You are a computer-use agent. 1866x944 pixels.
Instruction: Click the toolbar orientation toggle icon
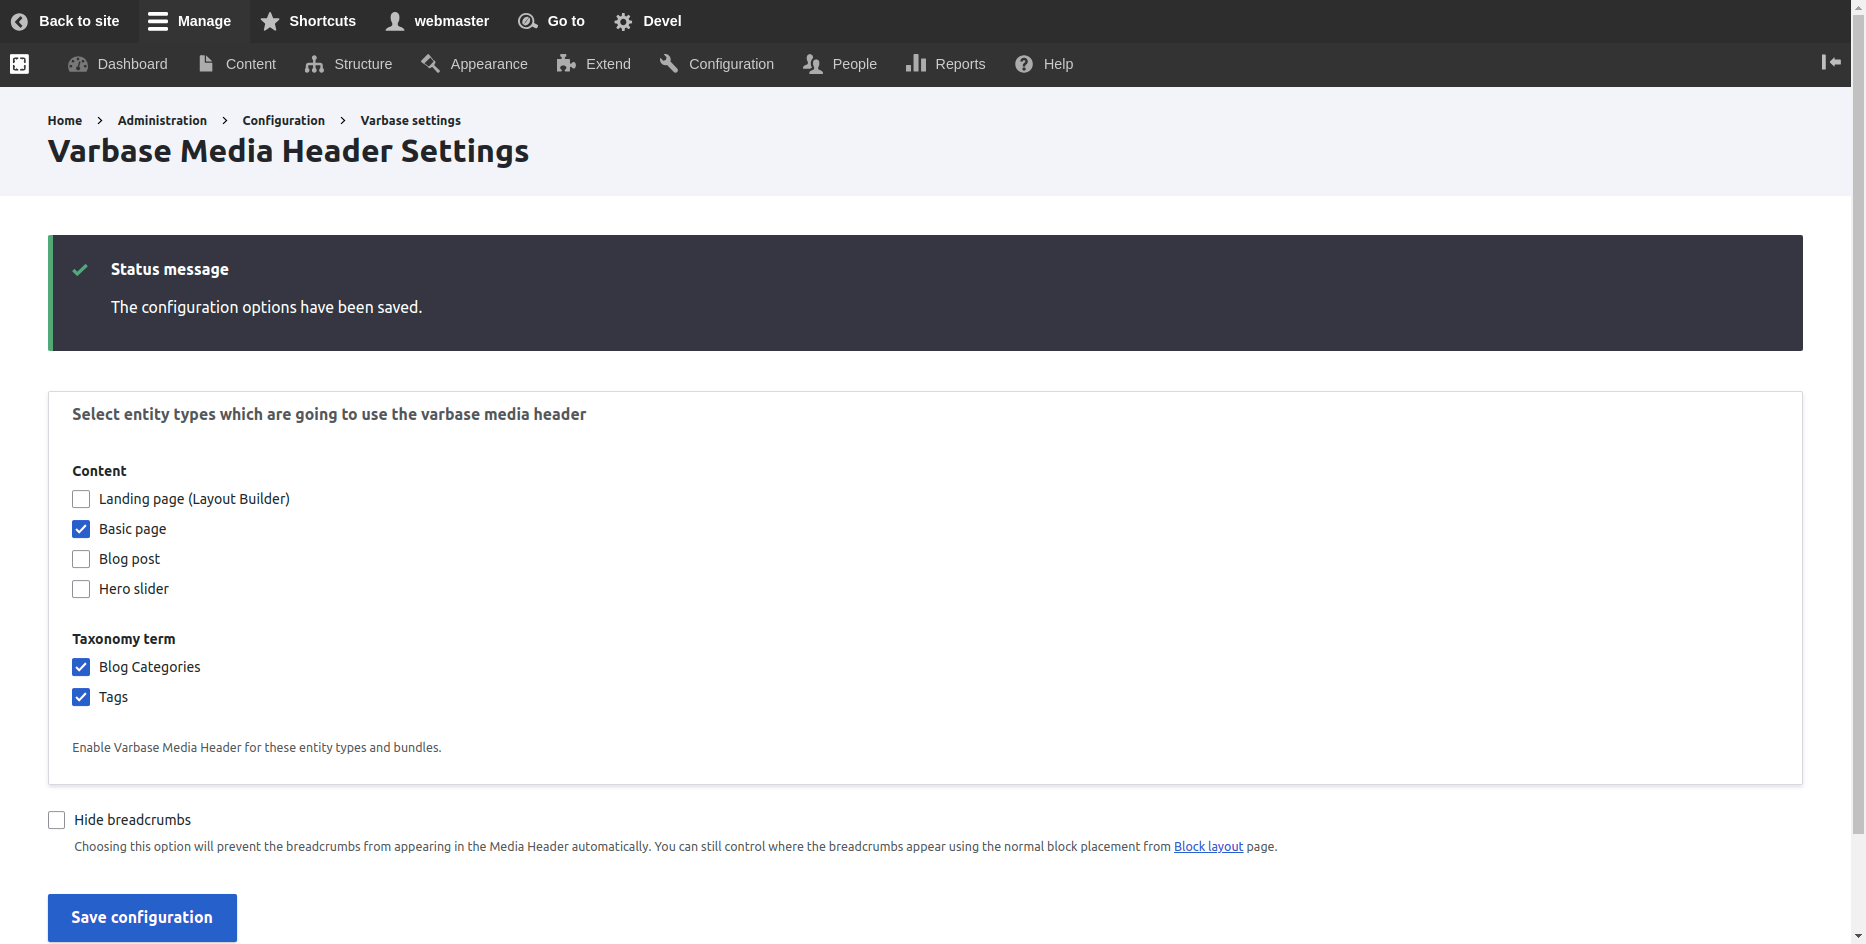tap(1831, 63)
